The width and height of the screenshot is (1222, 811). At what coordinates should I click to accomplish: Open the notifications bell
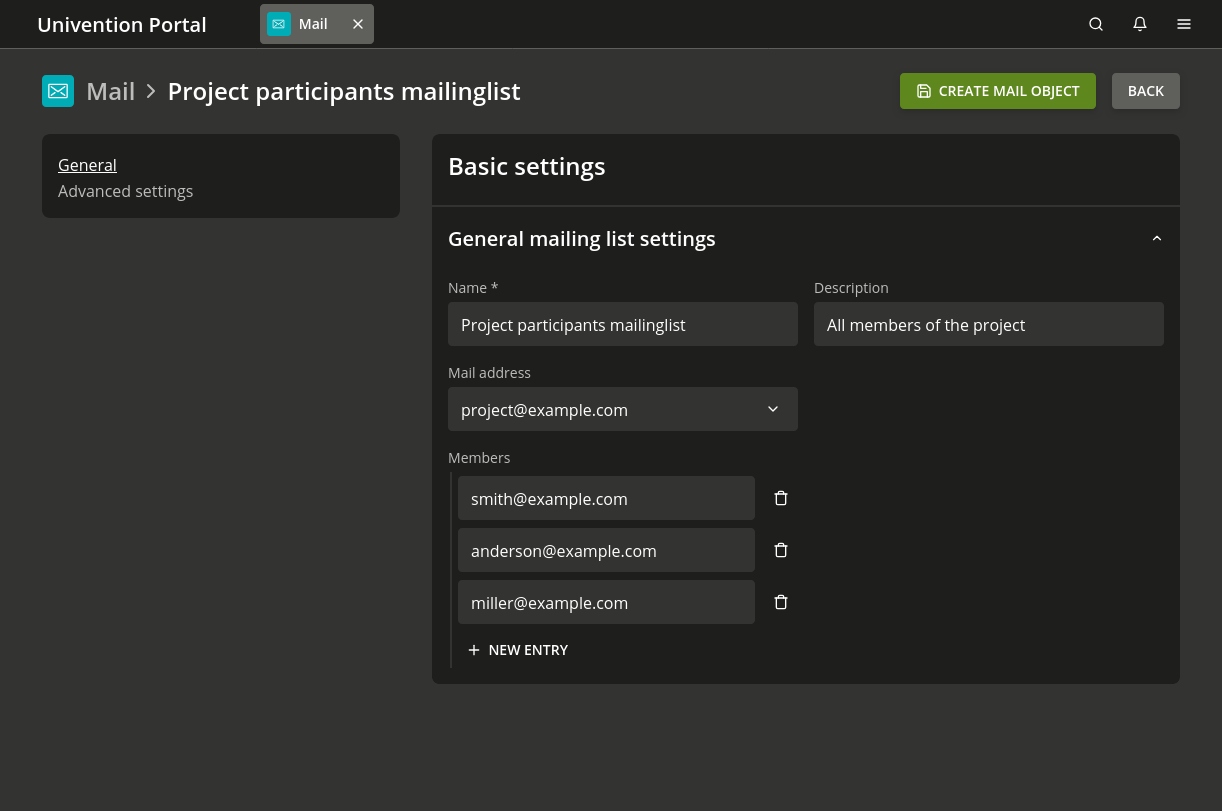tap(1140, 24)
